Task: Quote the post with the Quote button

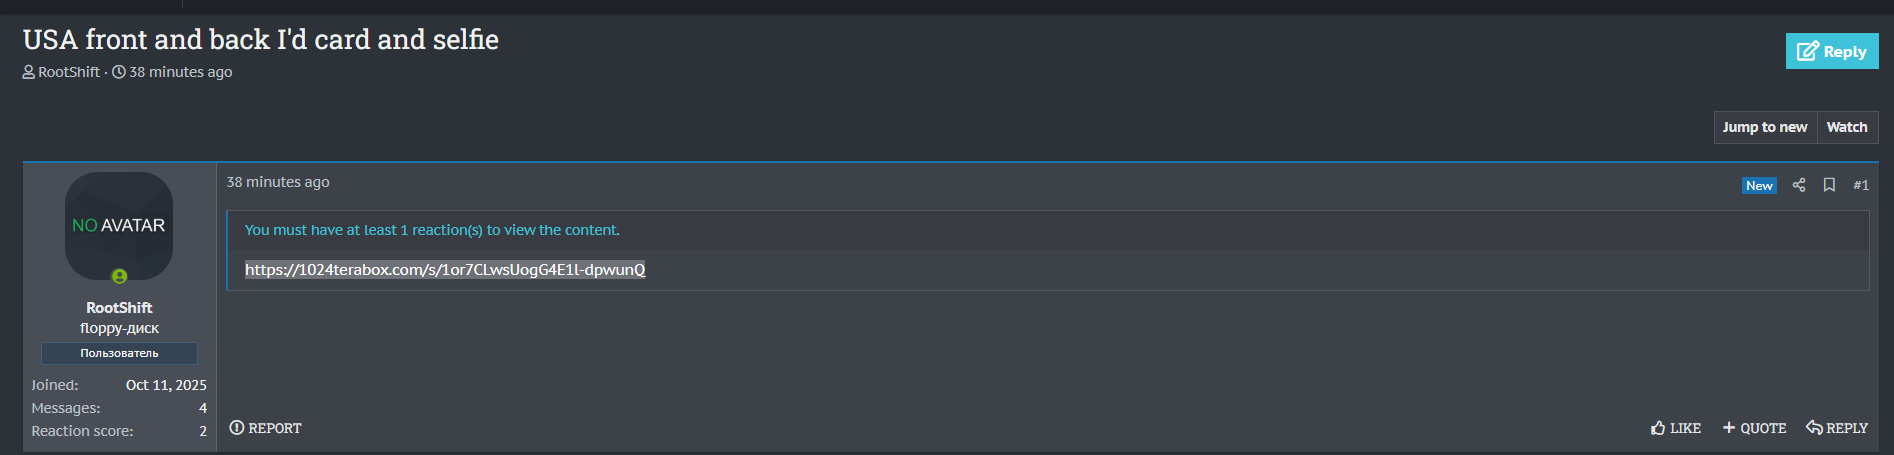Action: click(1754, 428)
